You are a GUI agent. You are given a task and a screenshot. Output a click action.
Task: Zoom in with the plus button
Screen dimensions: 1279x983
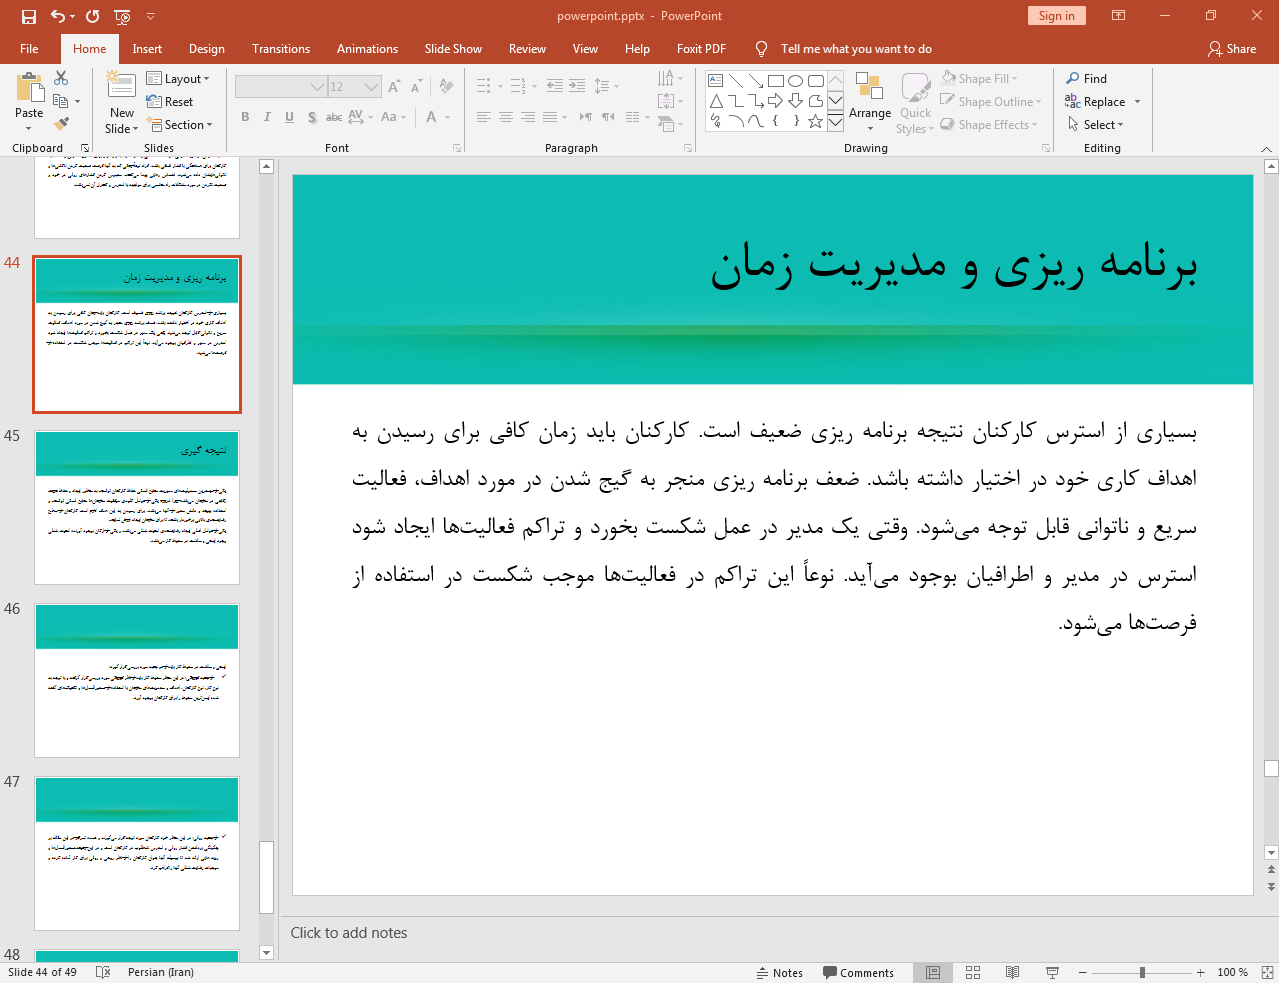point(1200,972)
